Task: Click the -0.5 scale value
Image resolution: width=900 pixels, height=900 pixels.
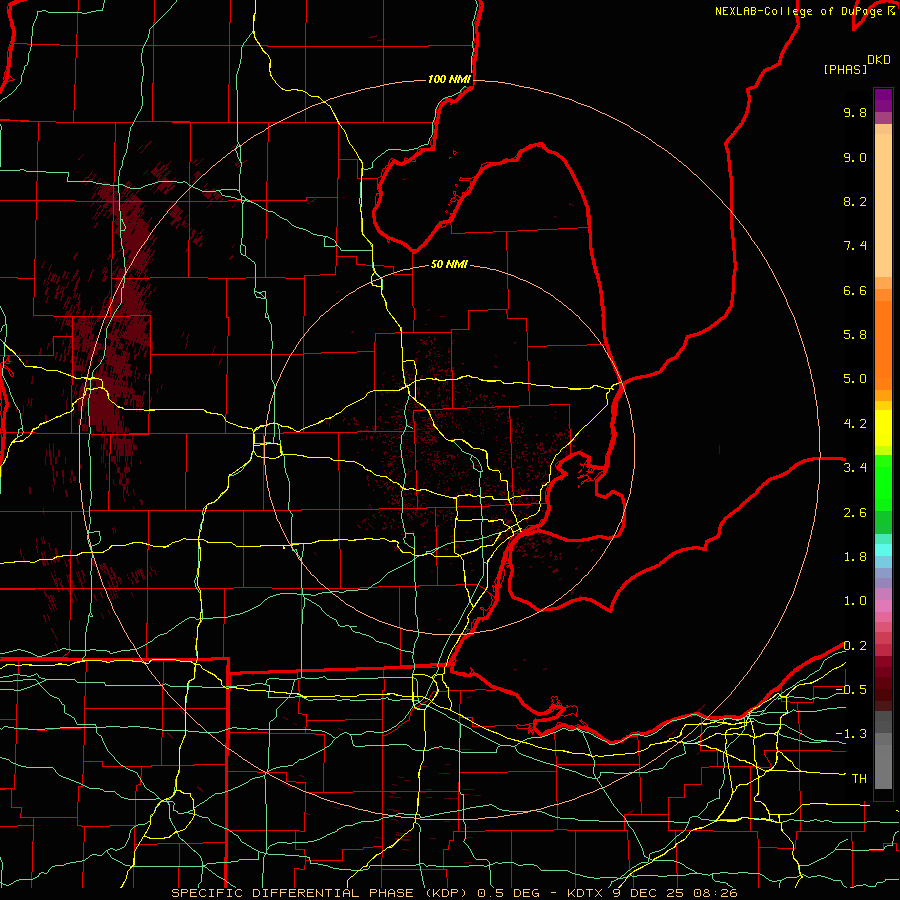Action: point(851,690)
